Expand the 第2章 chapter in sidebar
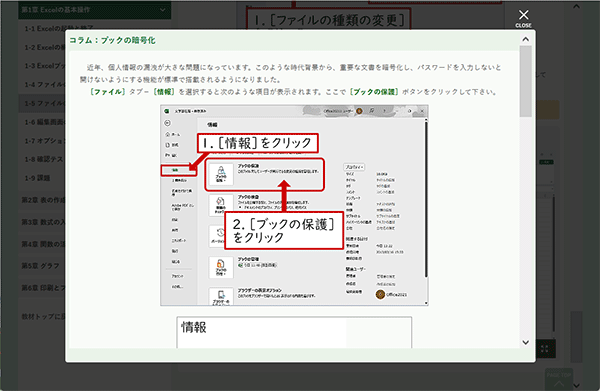Screen dimensions: 600x391 click(x=42, y=200)
